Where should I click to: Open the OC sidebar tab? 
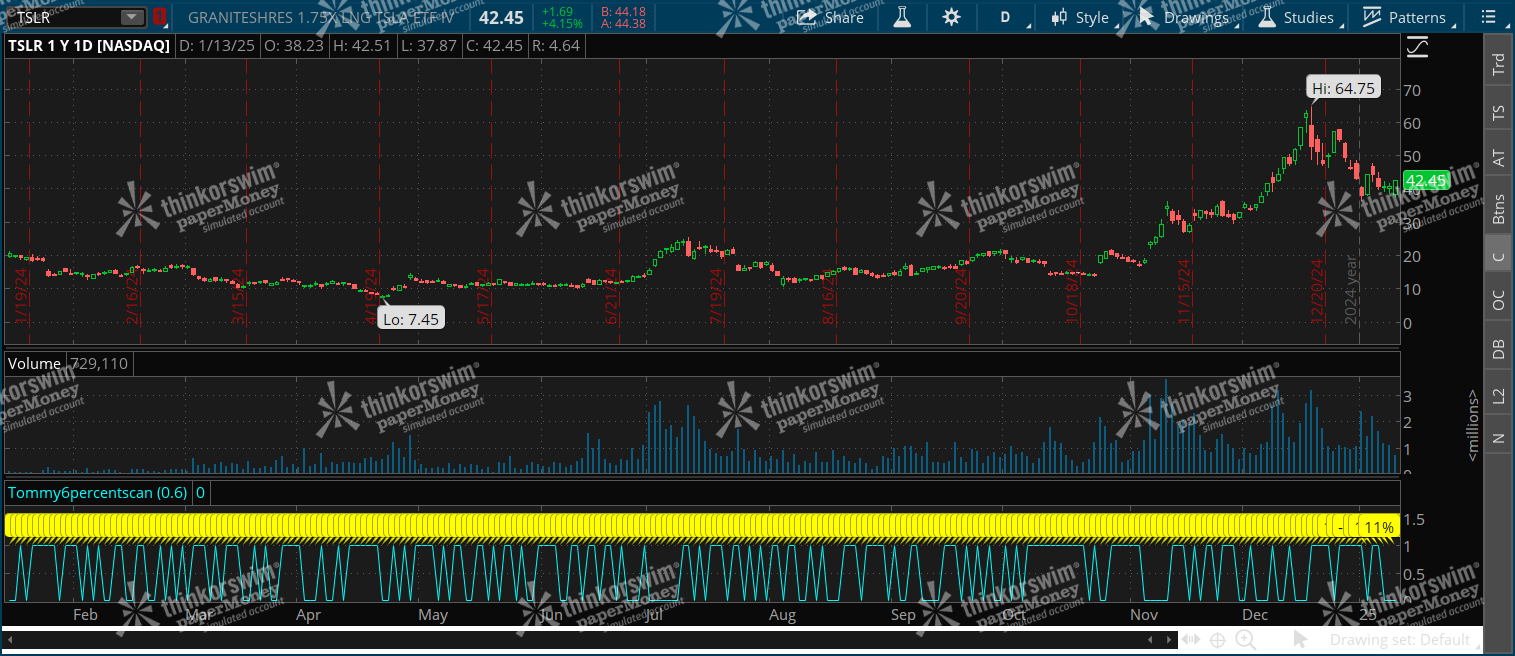1498,301
